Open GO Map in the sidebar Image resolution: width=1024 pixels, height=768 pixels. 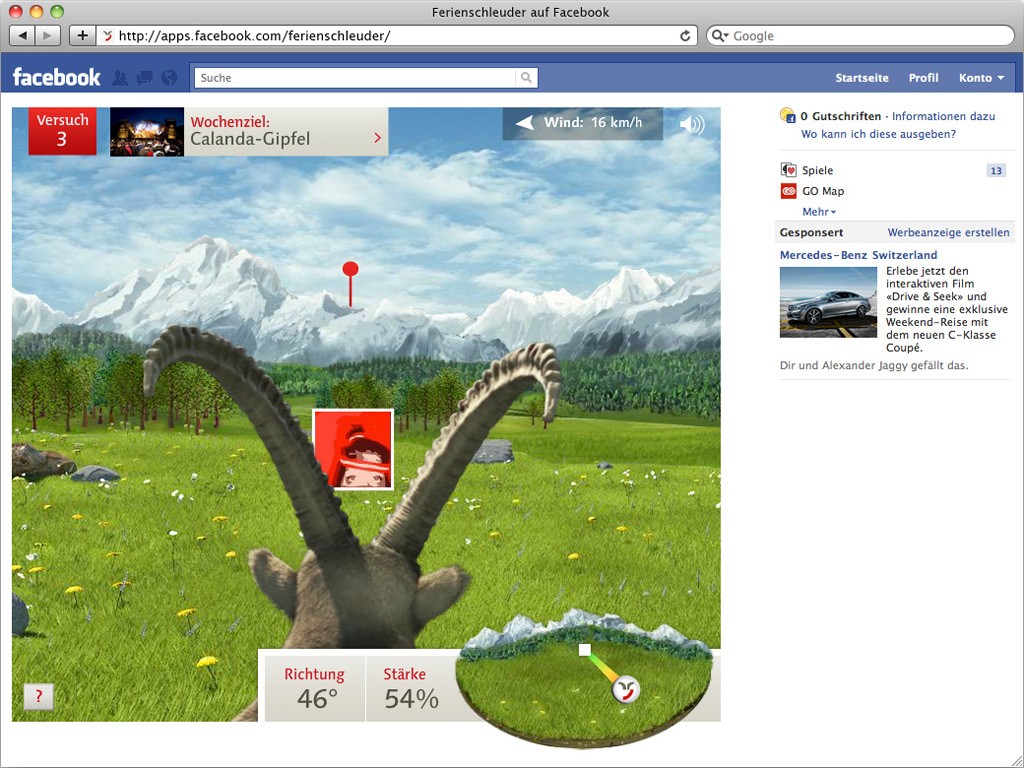click(823, 191)
